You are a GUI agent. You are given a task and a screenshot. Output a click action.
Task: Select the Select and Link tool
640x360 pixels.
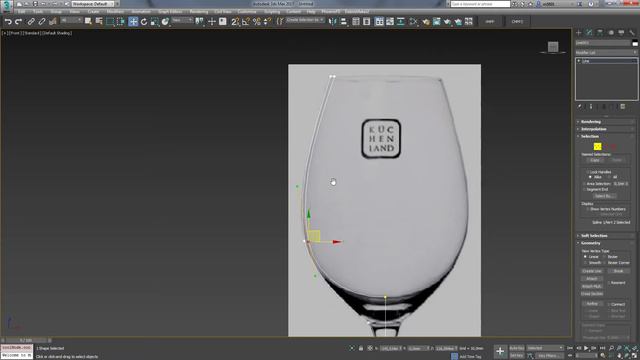point(31,22)
